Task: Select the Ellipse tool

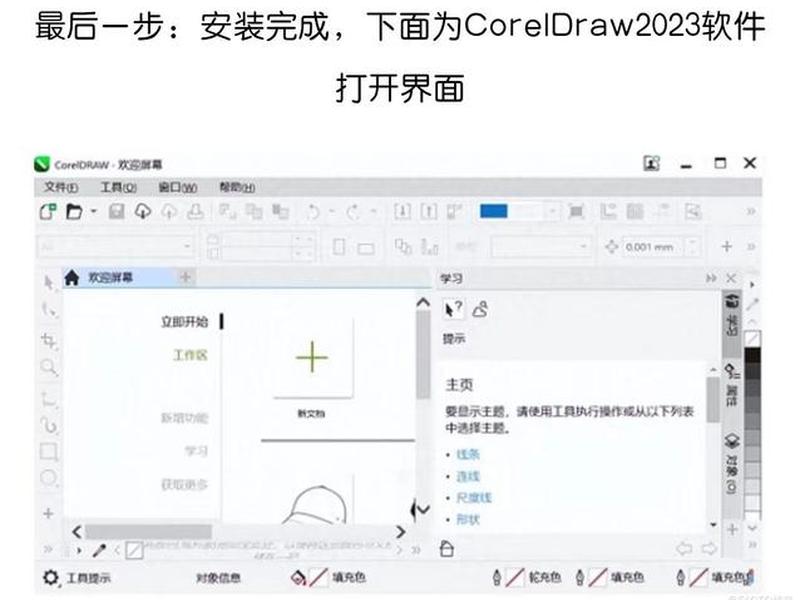Action: pyautogui.click(x=49, y=478)
